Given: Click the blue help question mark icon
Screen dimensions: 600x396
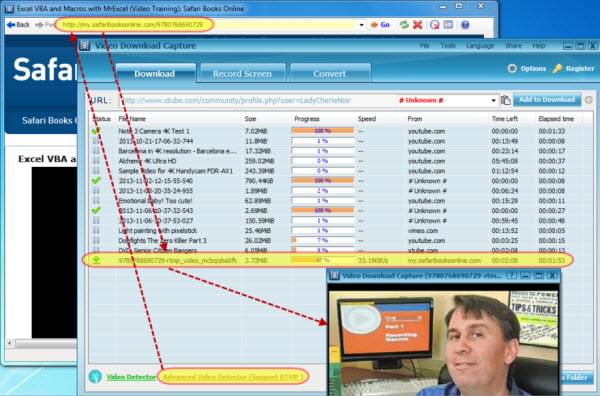Looking at the screenshot, I should coord(465,25).
